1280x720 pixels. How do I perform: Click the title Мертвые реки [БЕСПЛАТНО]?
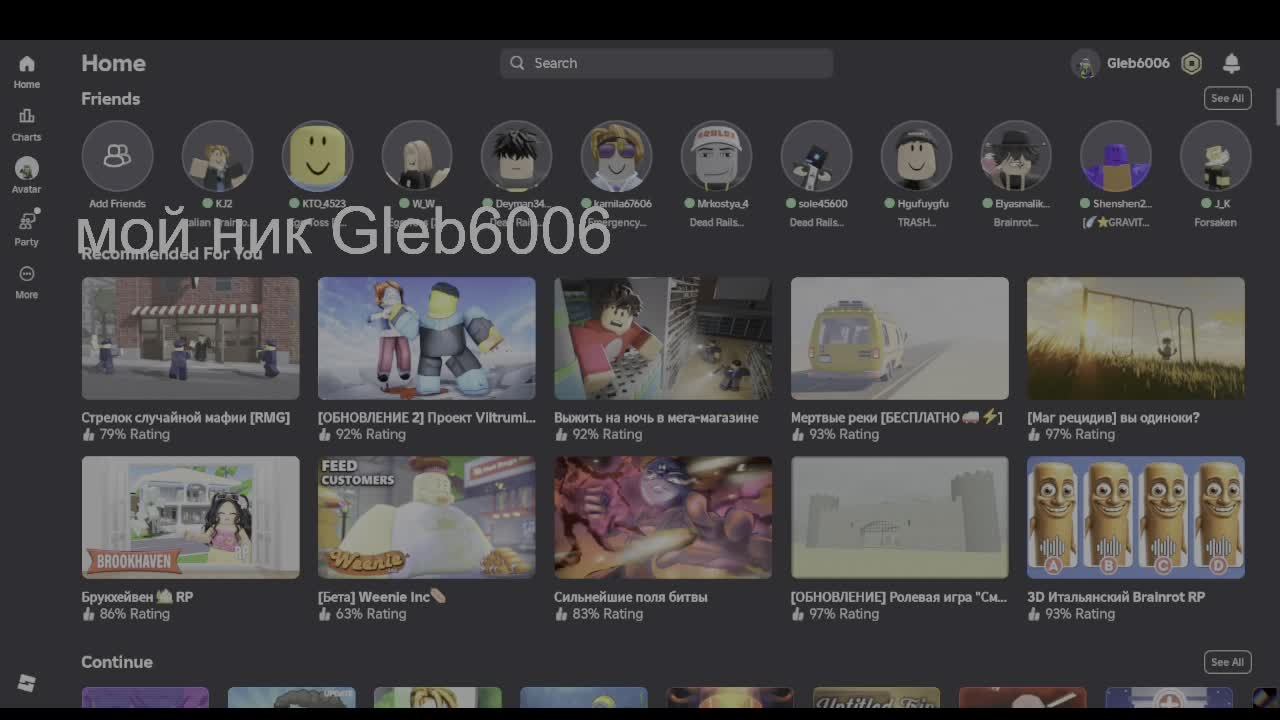click(x=896, y=417)
